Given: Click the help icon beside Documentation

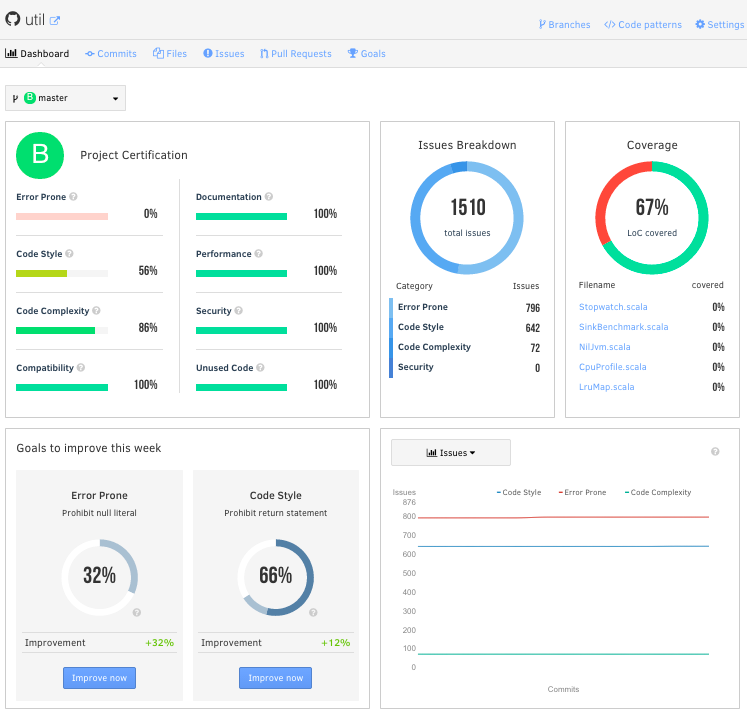Looking at the screenshot, I should [269, 197].
